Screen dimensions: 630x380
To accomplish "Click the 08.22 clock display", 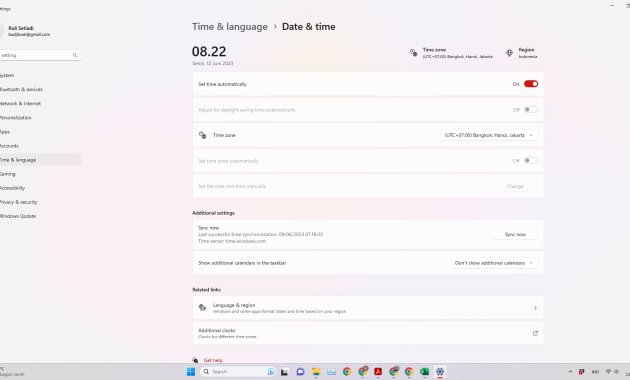I will [x=209, y=51].
